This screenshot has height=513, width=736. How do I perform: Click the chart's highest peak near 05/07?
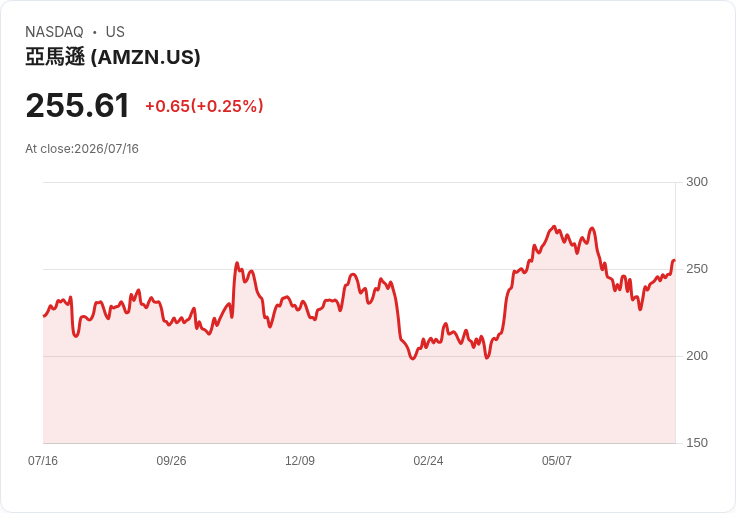[554, 227]
